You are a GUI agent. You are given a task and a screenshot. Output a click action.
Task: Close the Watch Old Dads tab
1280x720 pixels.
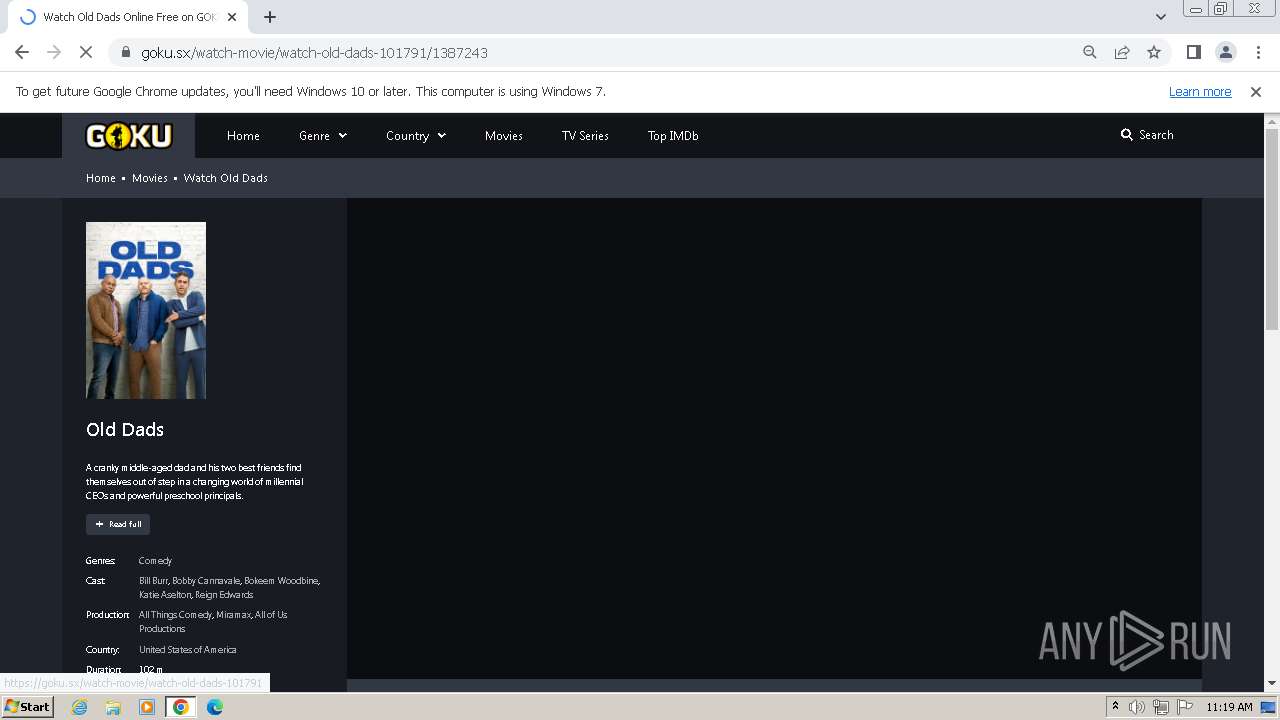pyautogui.click(x=233, y=17)
